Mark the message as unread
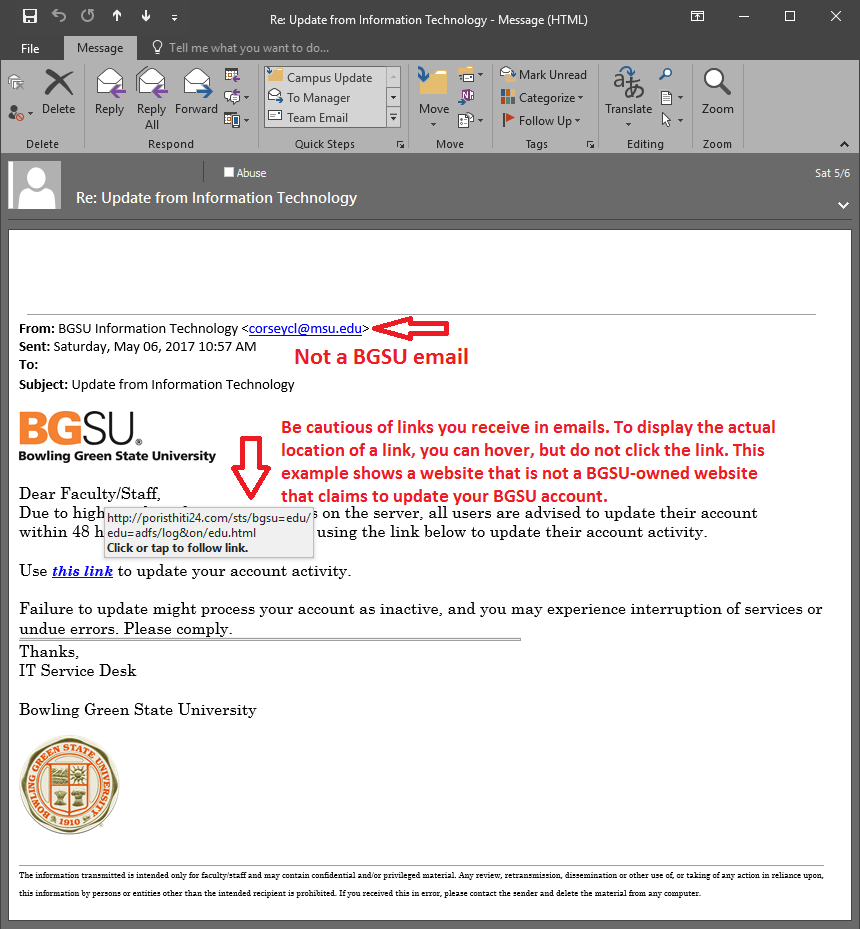Screen dimensions: 860x929 (544, 75)
